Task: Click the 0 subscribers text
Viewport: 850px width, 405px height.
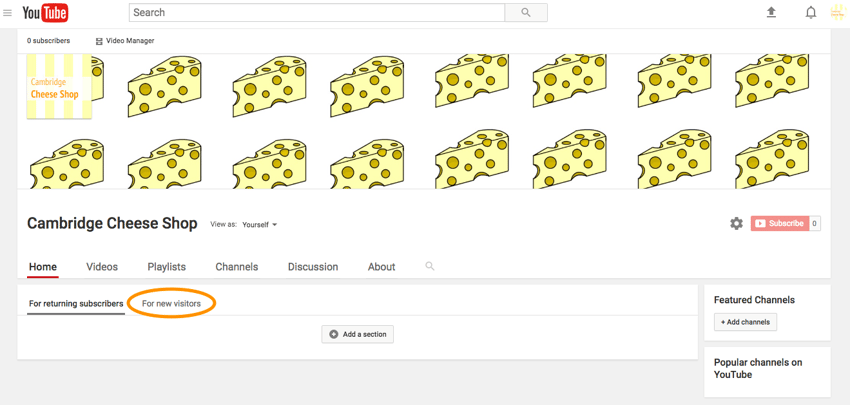Action: click(x=48, y=41)
